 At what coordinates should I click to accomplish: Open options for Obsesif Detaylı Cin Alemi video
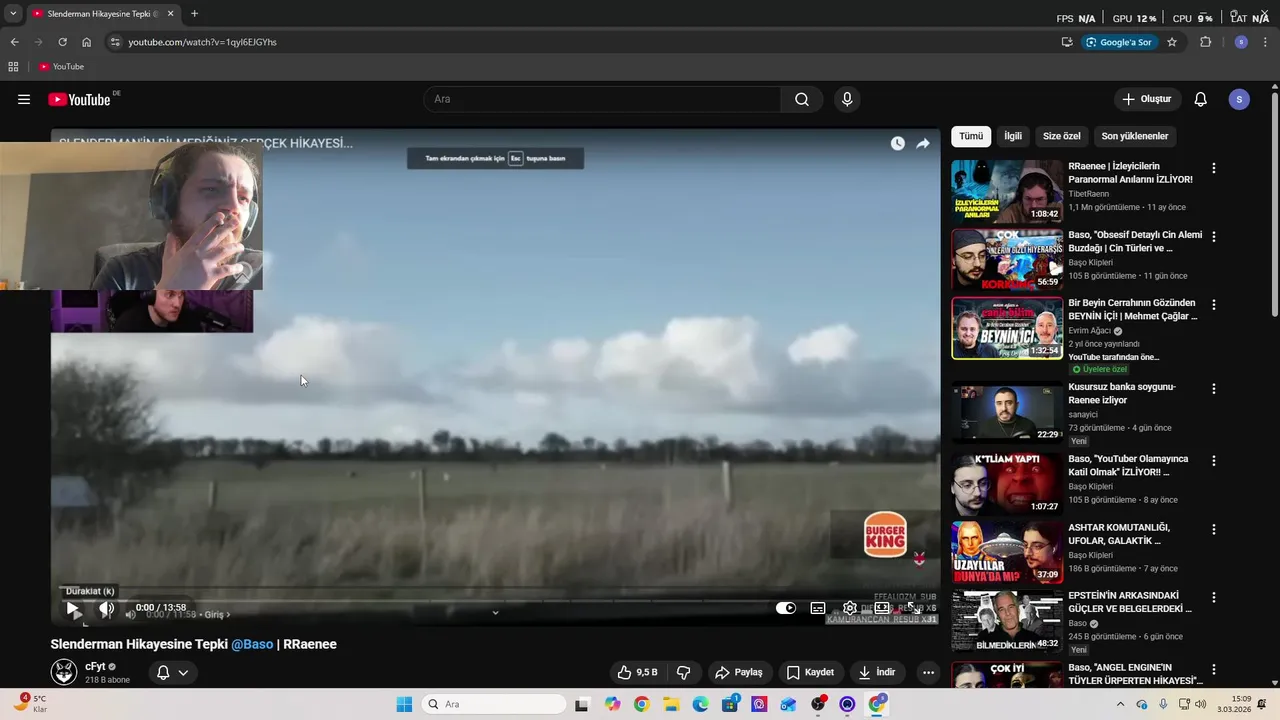(x=1214, y=237)
